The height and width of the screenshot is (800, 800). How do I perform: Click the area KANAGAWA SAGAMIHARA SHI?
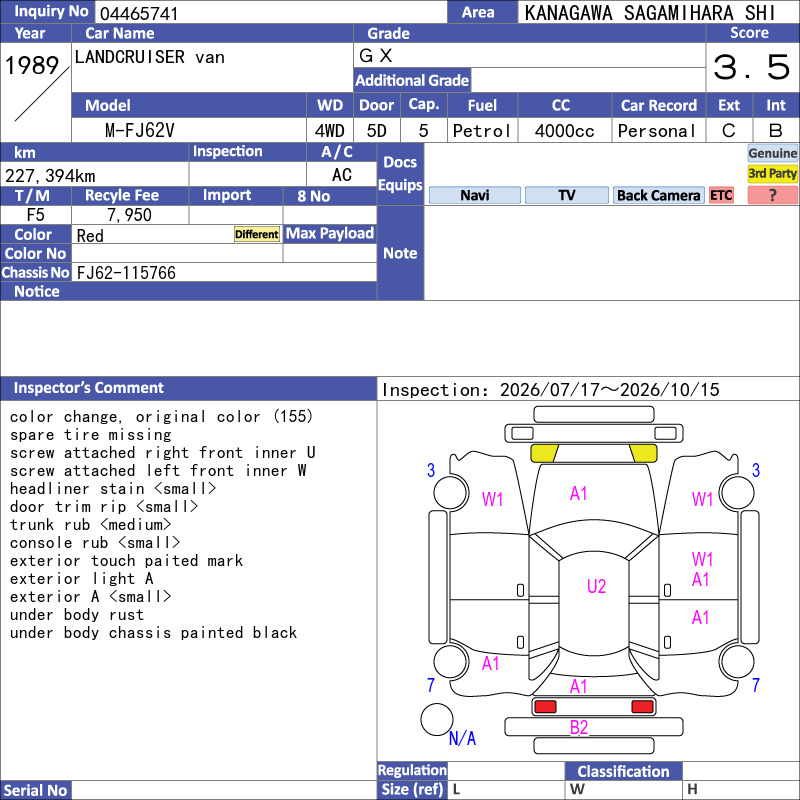[x=649, y=13]
